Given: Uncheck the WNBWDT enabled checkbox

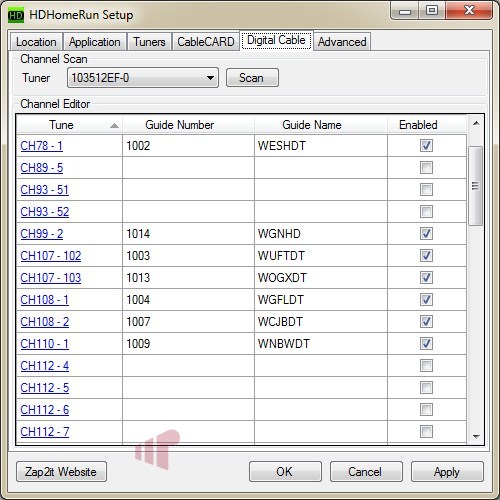Looking at the screenshot, I should point(426,344).
